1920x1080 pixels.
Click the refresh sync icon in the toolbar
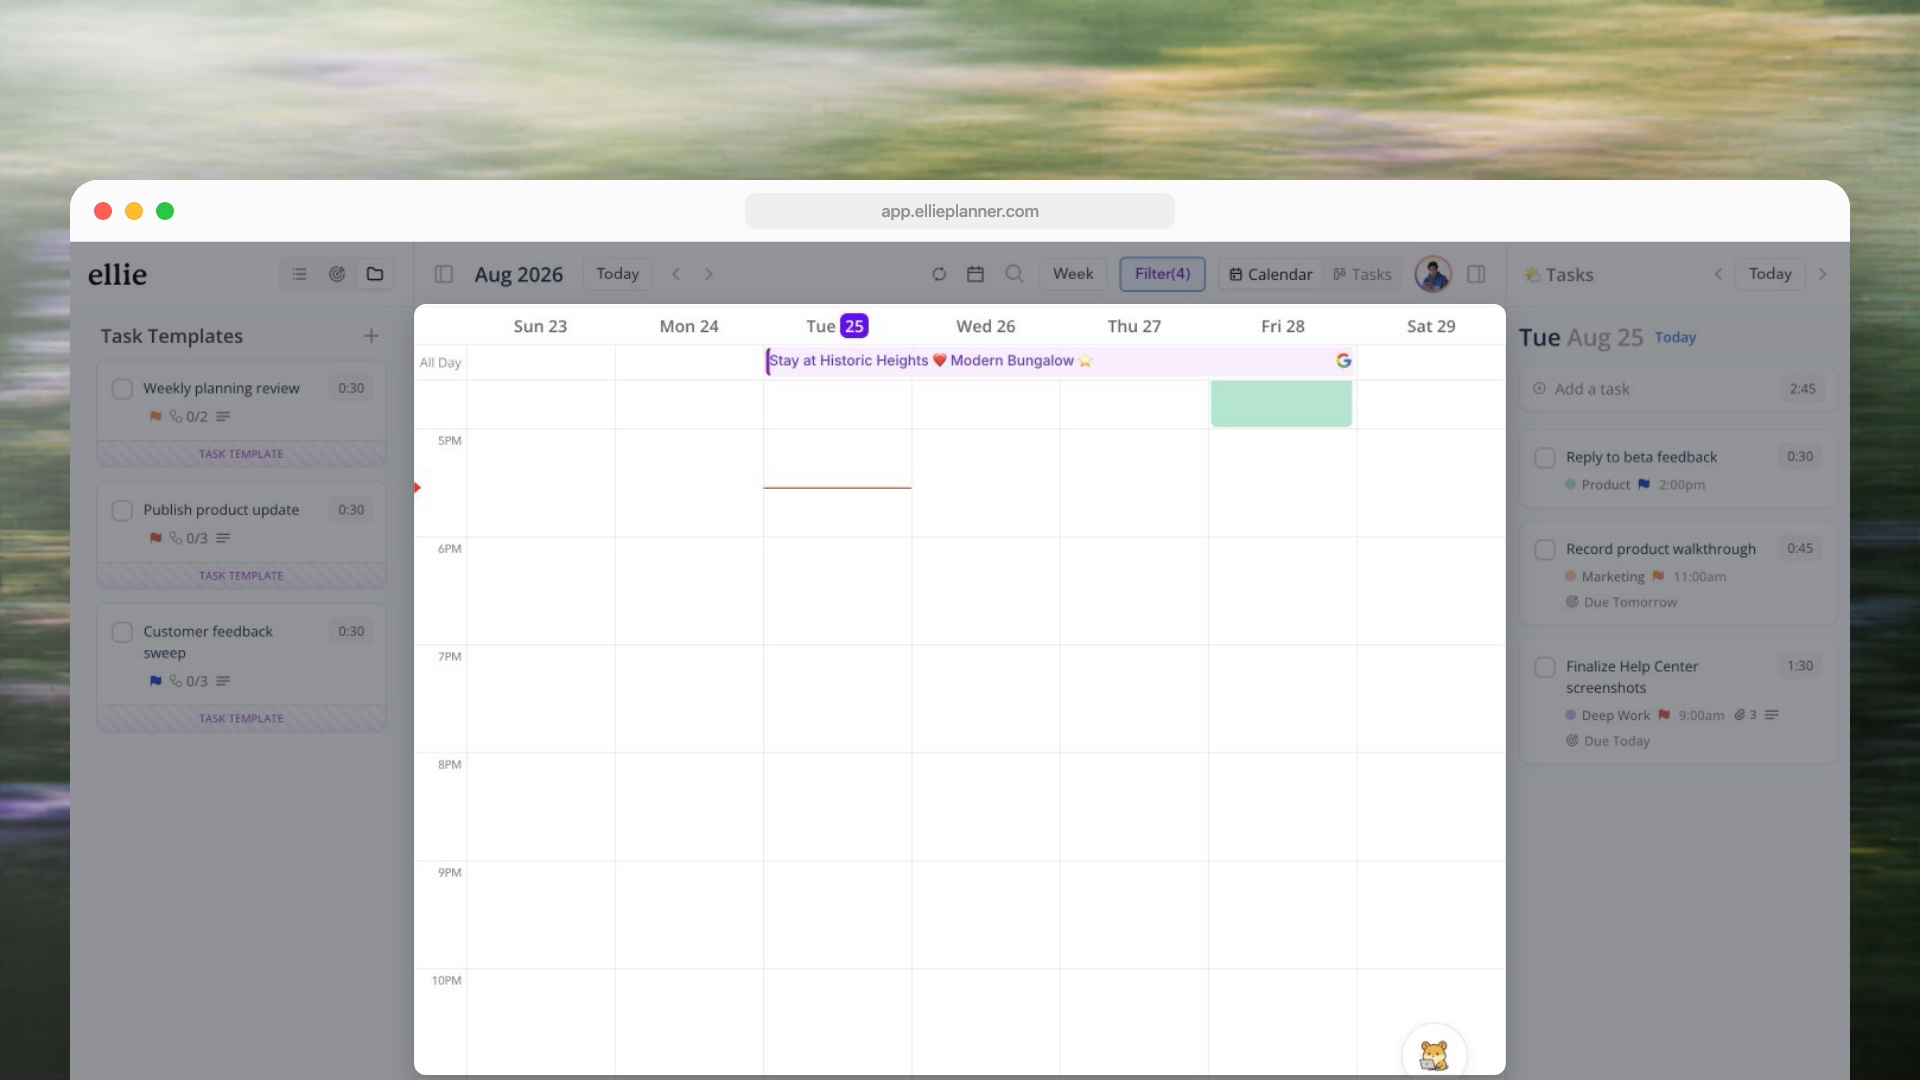(x=939, y=274)
